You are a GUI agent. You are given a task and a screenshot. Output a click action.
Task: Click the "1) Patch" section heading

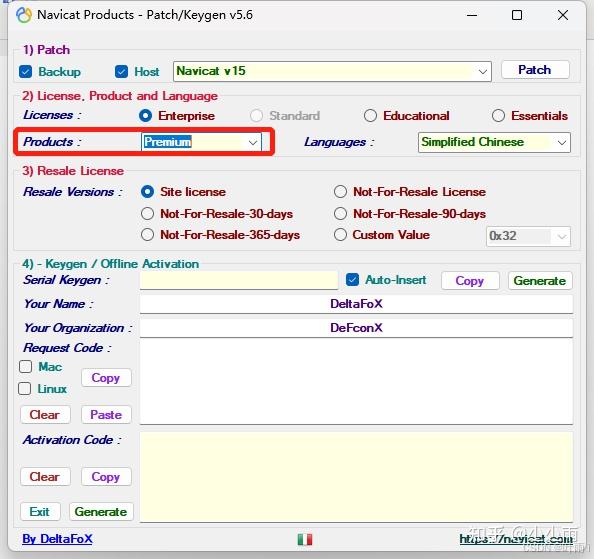click(x=46, y=50)
